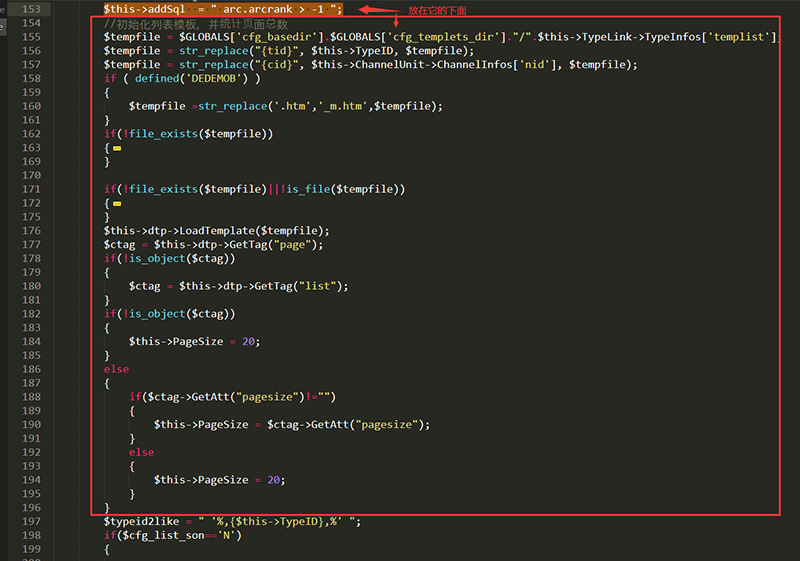Click the if(!is_object($ctag)) statement on line 178
800x561 pixels.
[x=170, y=258]
